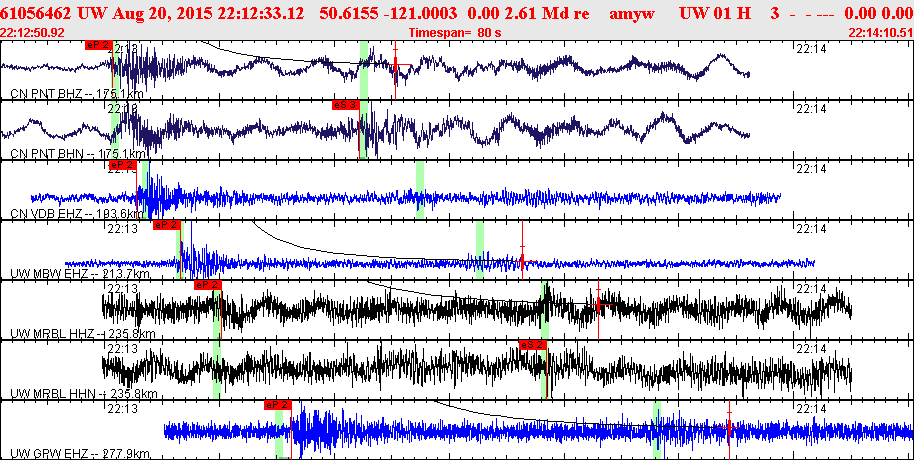Click the 'CN VDB EHZ -- 193.6km' station label

78,213
